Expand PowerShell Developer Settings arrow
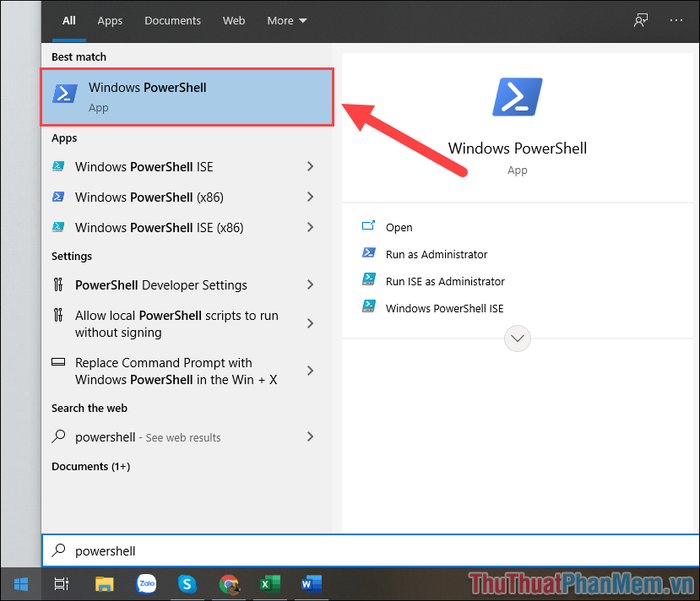This screenshot has height=601, width=700. pyautogui.click(x=310, y=284)
